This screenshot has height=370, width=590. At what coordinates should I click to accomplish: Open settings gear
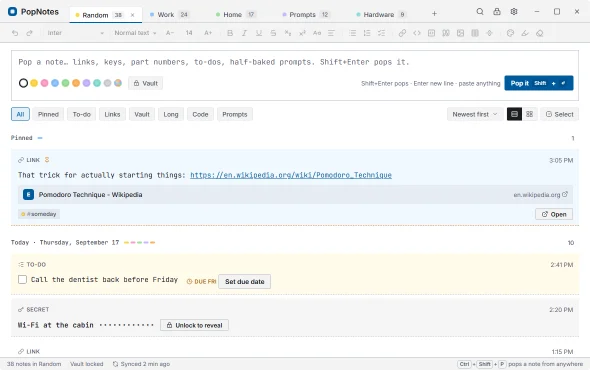[x=514, y=12]
